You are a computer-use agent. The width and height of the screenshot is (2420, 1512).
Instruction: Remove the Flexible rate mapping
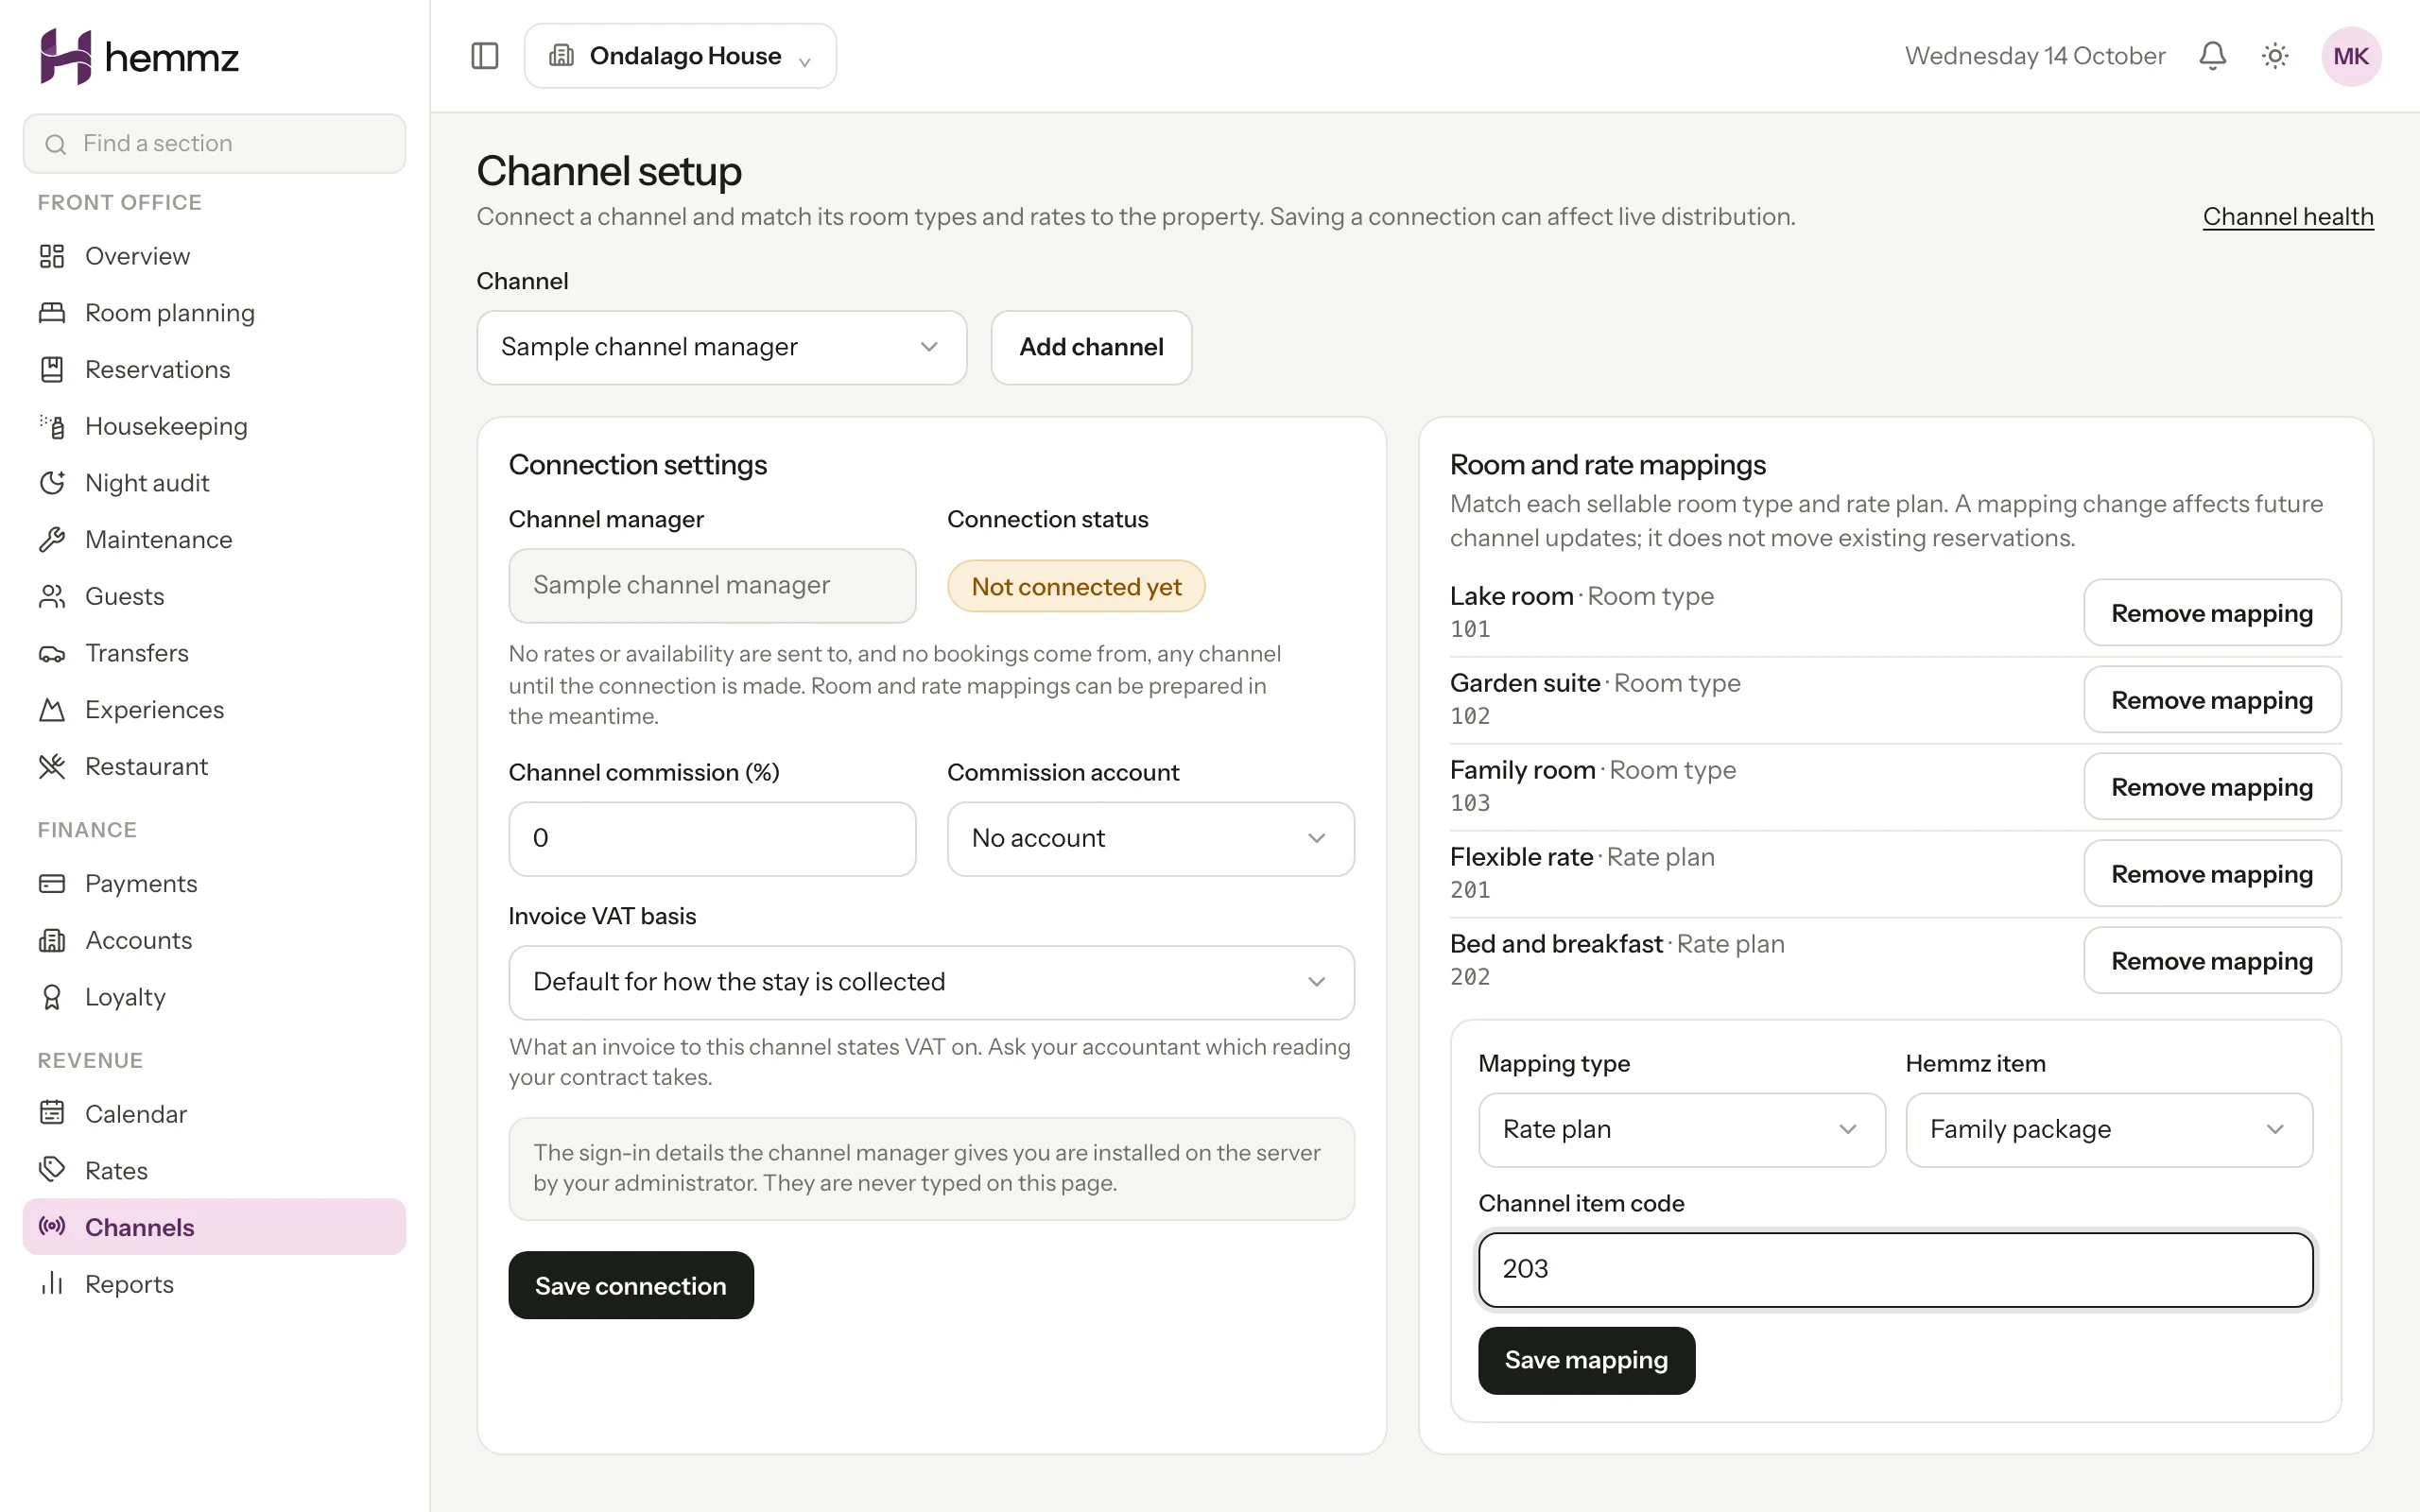point(2212,873)
